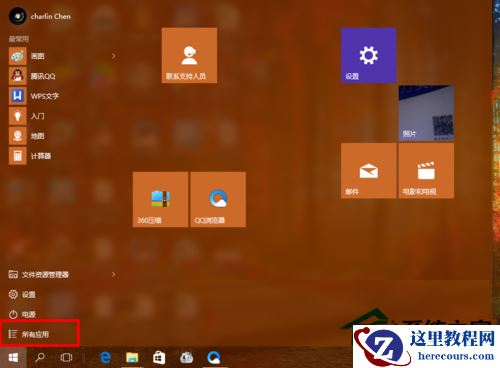Image resolution: width=500 pixels, height=368 pixels.
Task: Open taskbar Search magnifier
Action: pos(40,358)
